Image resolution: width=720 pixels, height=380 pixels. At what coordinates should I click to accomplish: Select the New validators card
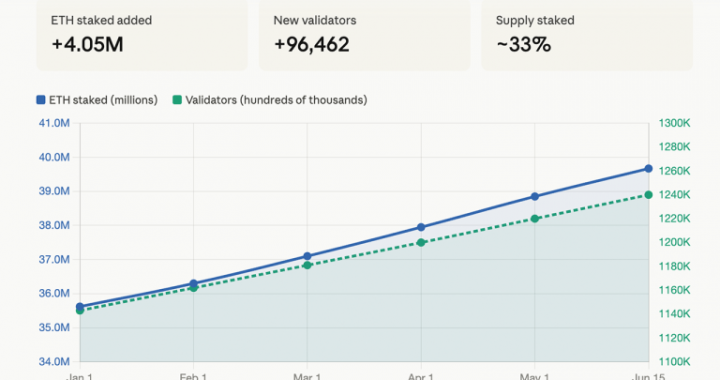[x=365, y=35]
